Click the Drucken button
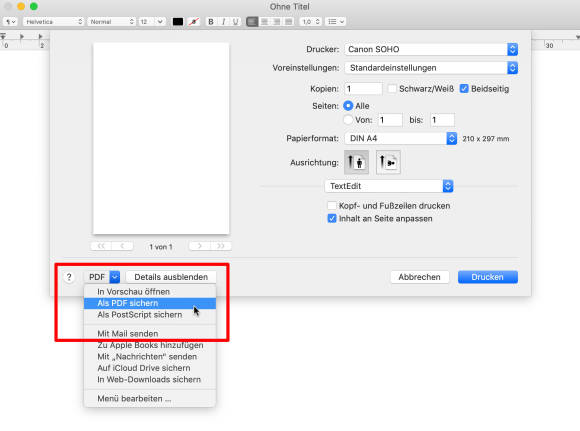The image size is (580, 431). click(x=488, y=277)
